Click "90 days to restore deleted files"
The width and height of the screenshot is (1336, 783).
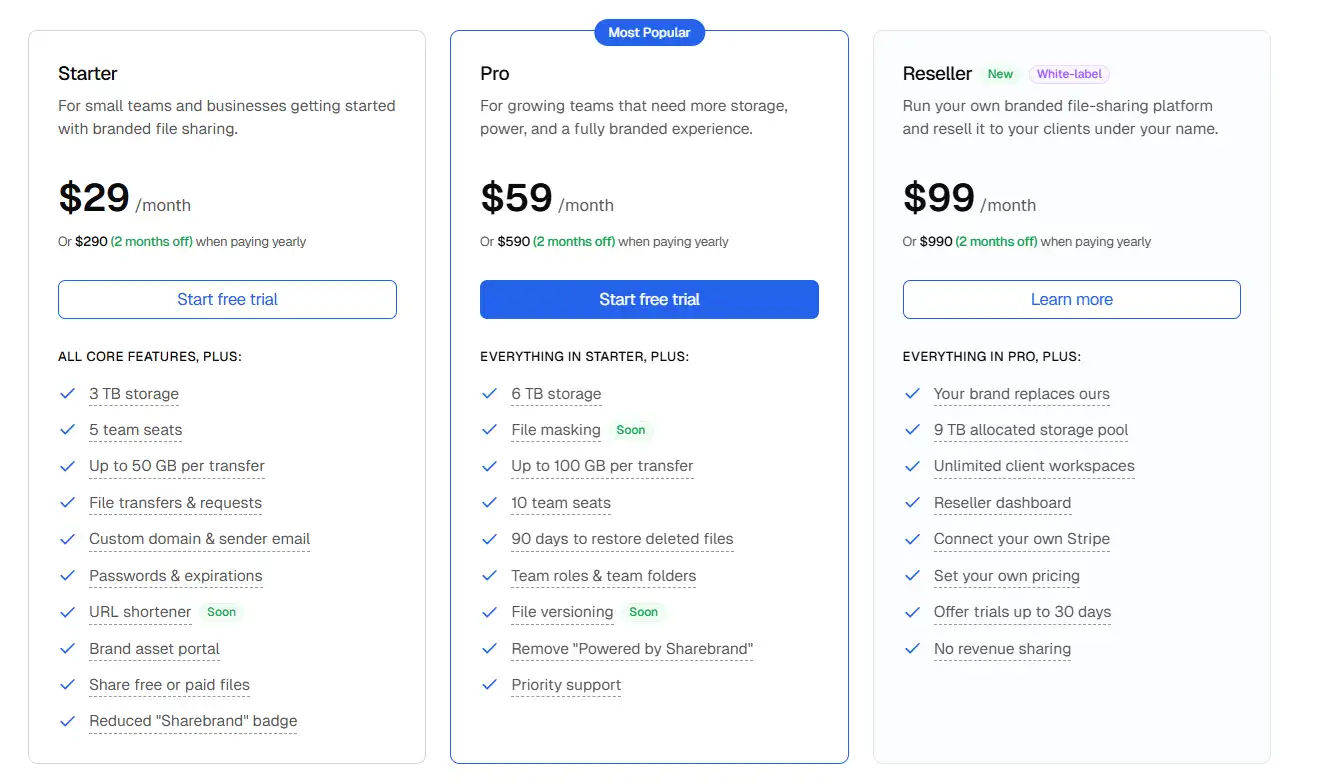pos(622,539)
